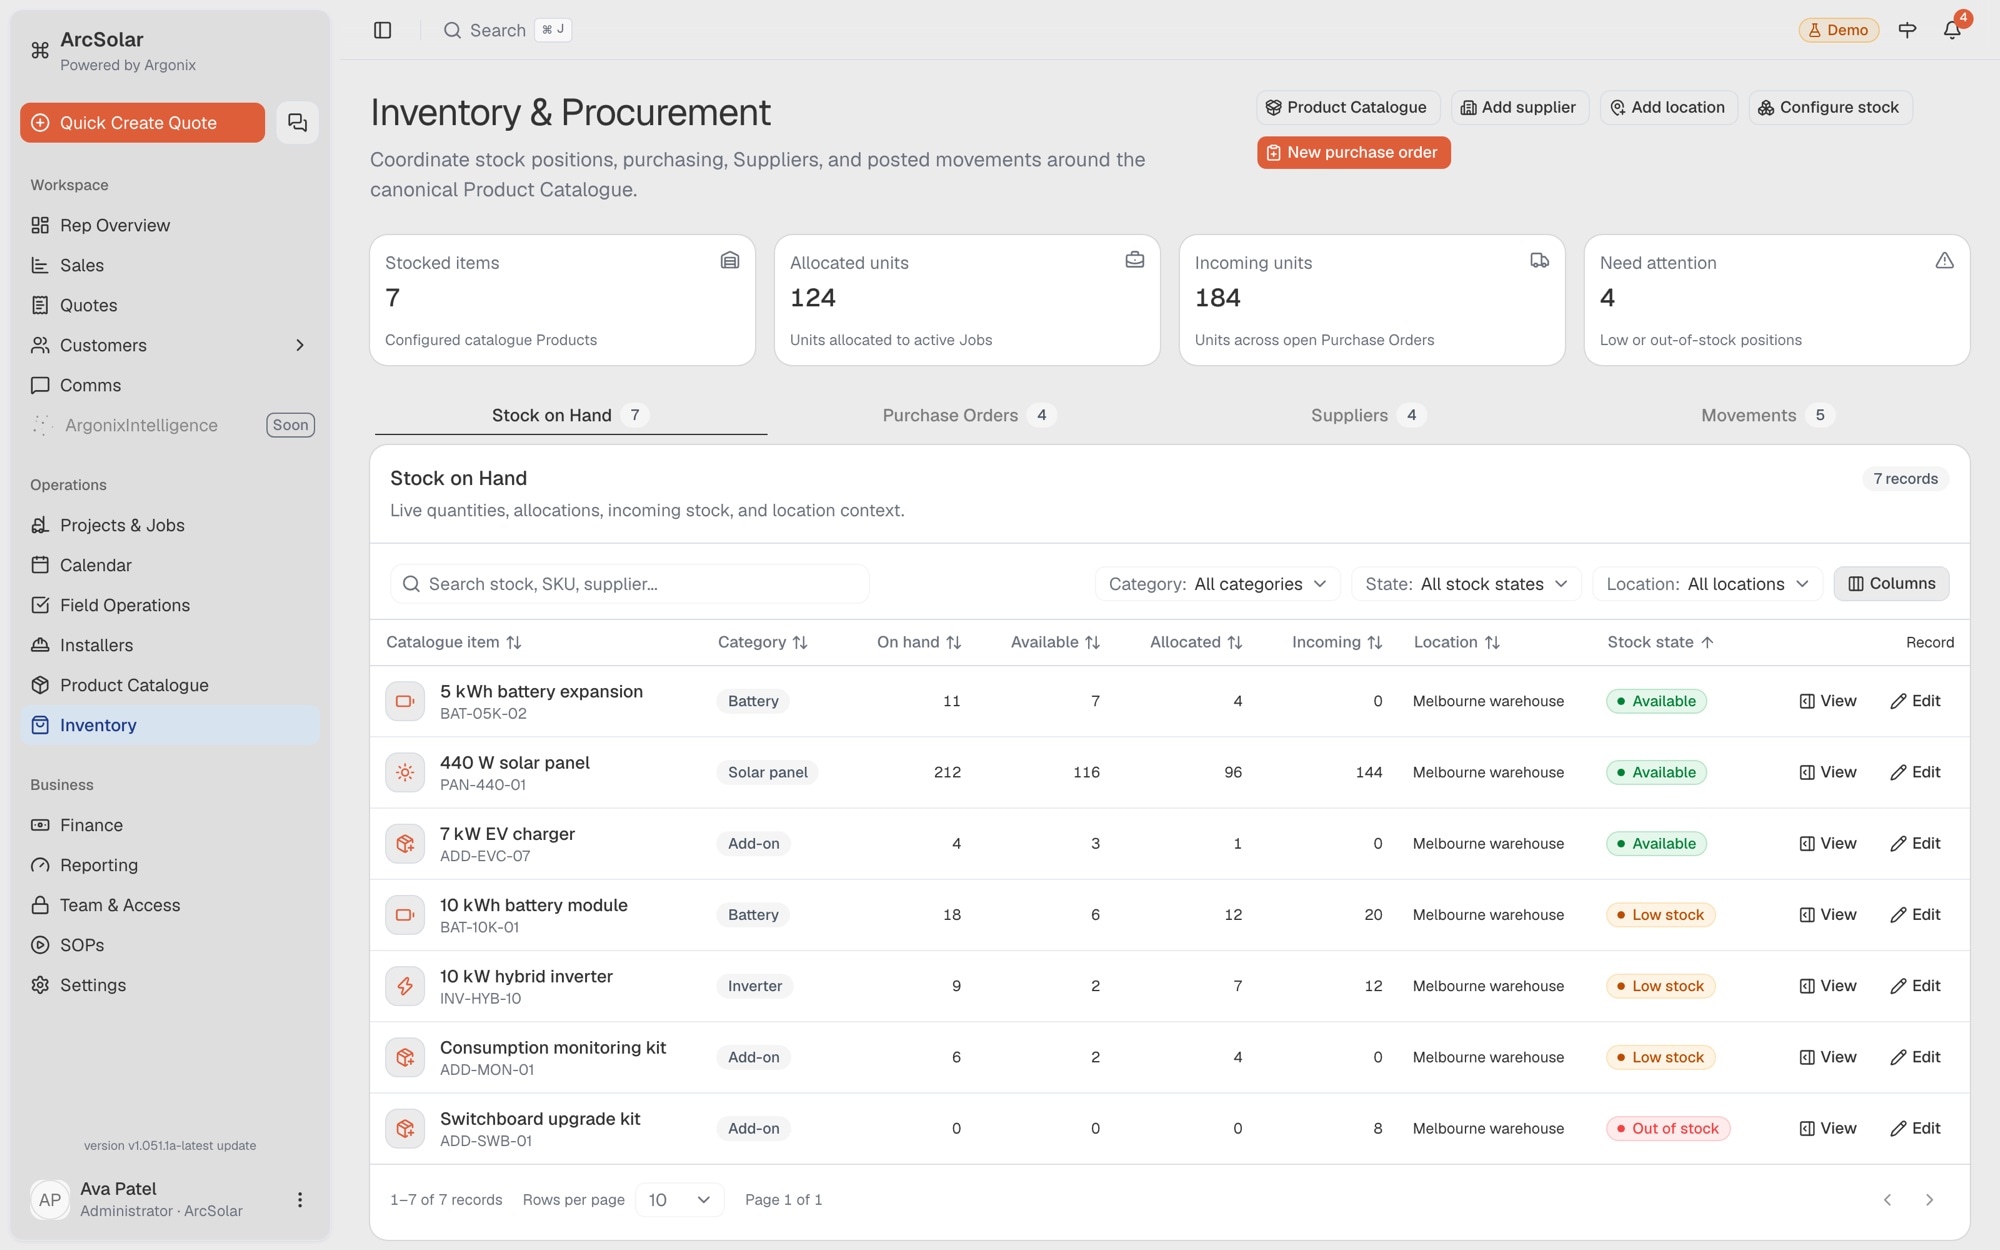Open the State filter dropdown
The height and width of the screenshot is (1250, 2000).
point(1465,583)
